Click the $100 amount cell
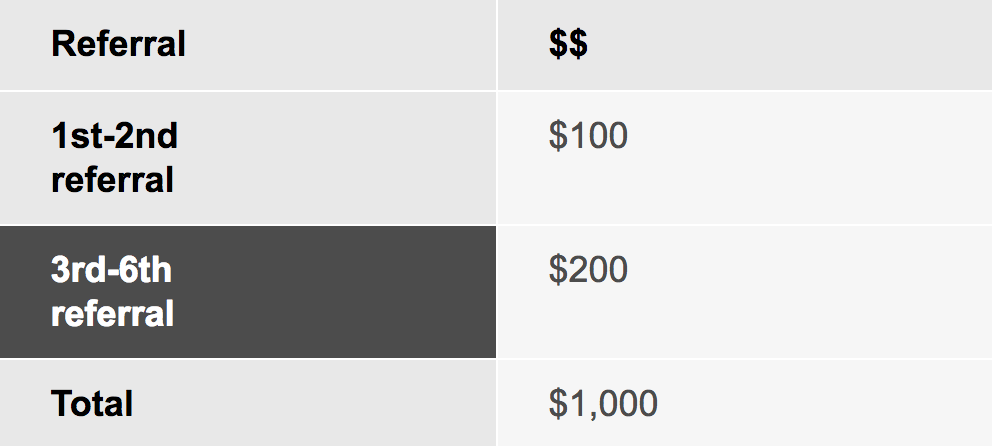 [745, 158]
